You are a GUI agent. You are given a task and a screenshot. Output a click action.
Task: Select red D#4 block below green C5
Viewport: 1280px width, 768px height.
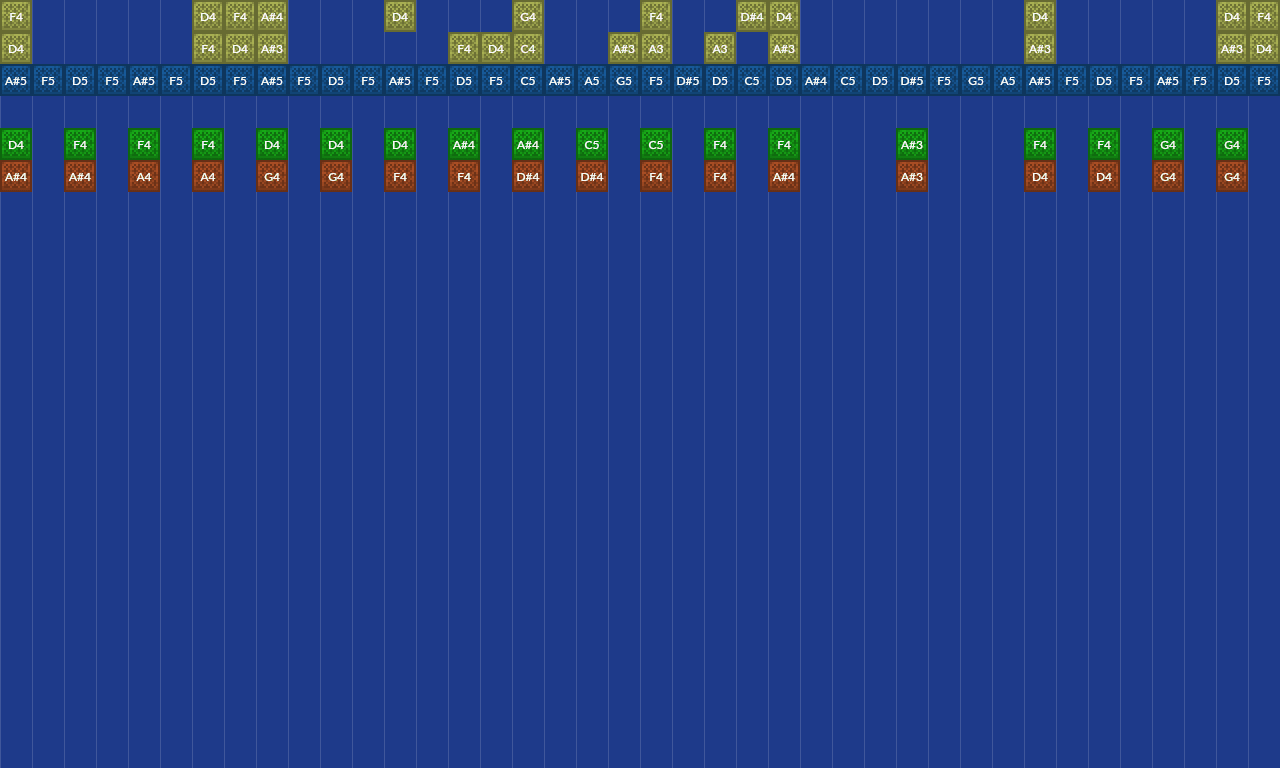click(x=592, y=177)
